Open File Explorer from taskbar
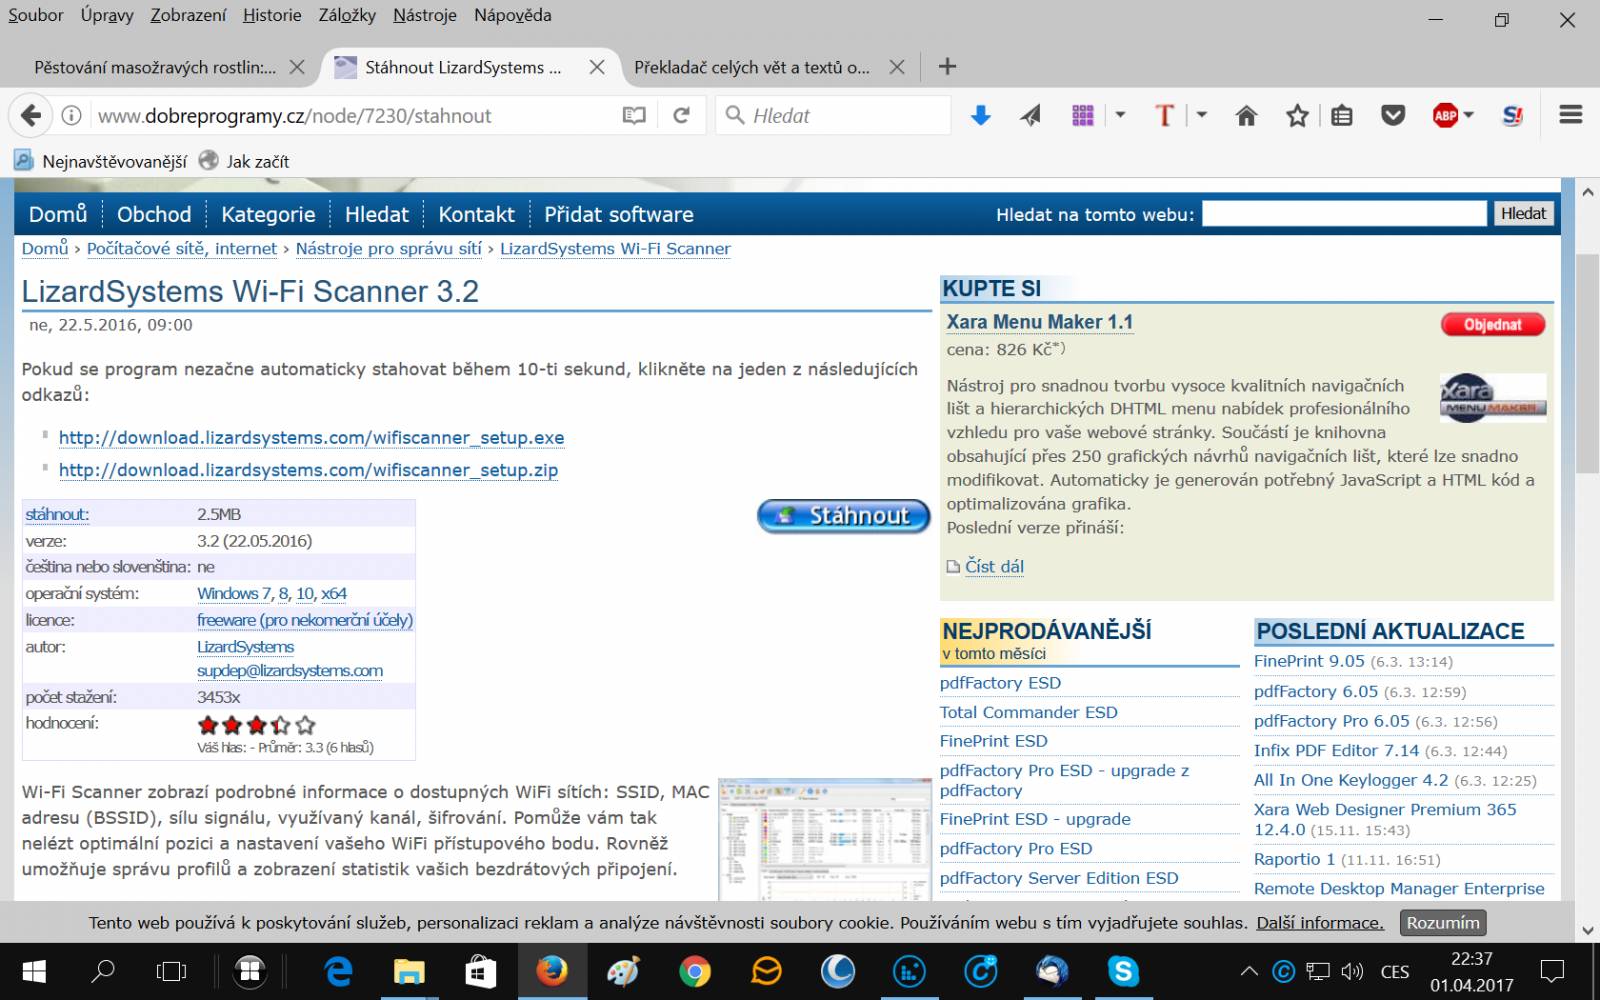The width and height of the screenshot is (1600, 1000). pos(409,971)
